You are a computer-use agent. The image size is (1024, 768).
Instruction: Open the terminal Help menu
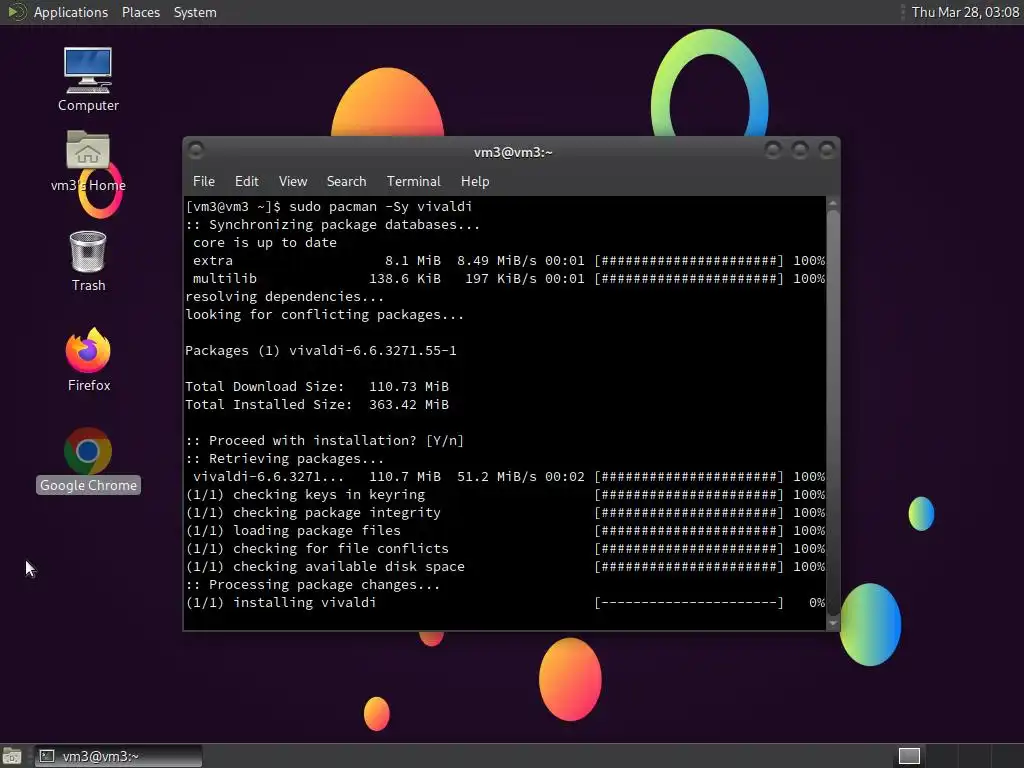pyautogui.click(x=475, y=182)
